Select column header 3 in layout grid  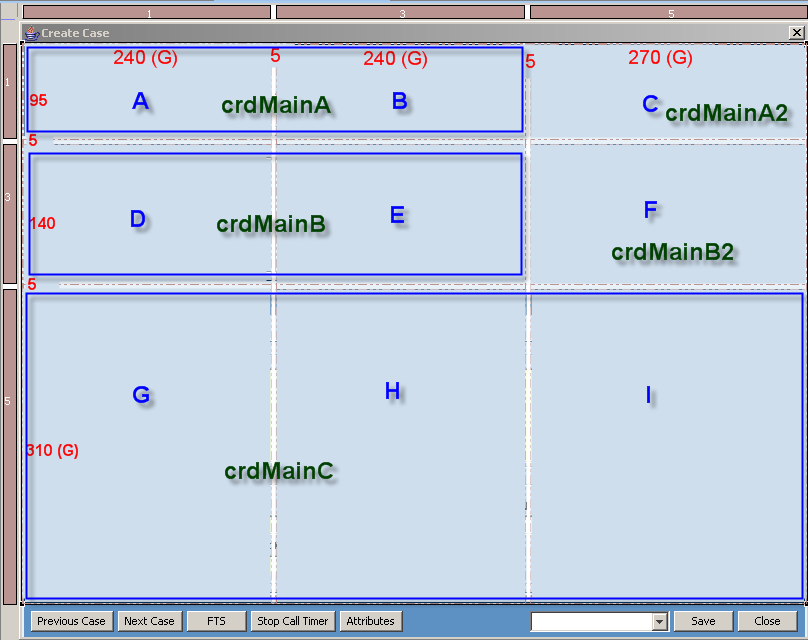click(400, 13)
